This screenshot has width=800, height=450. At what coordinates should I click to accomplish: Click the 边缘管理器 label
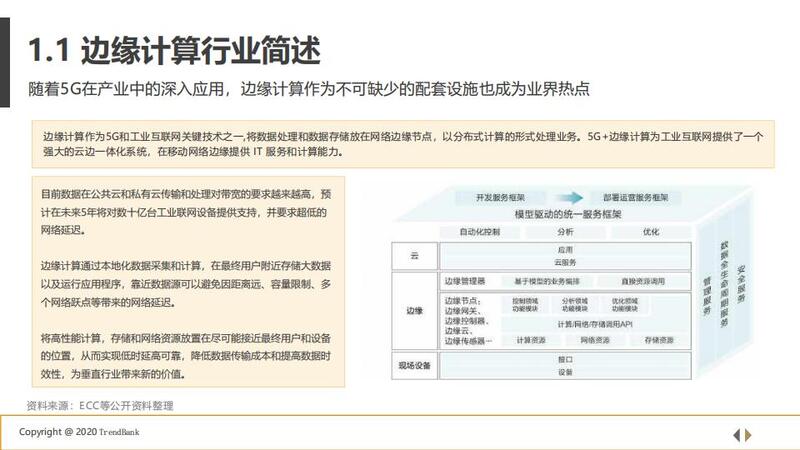coord(463,281)
